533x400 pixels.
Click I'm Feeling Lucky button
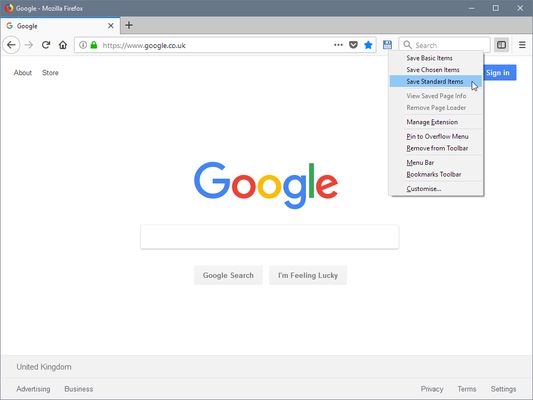click(x=308, y=275)
